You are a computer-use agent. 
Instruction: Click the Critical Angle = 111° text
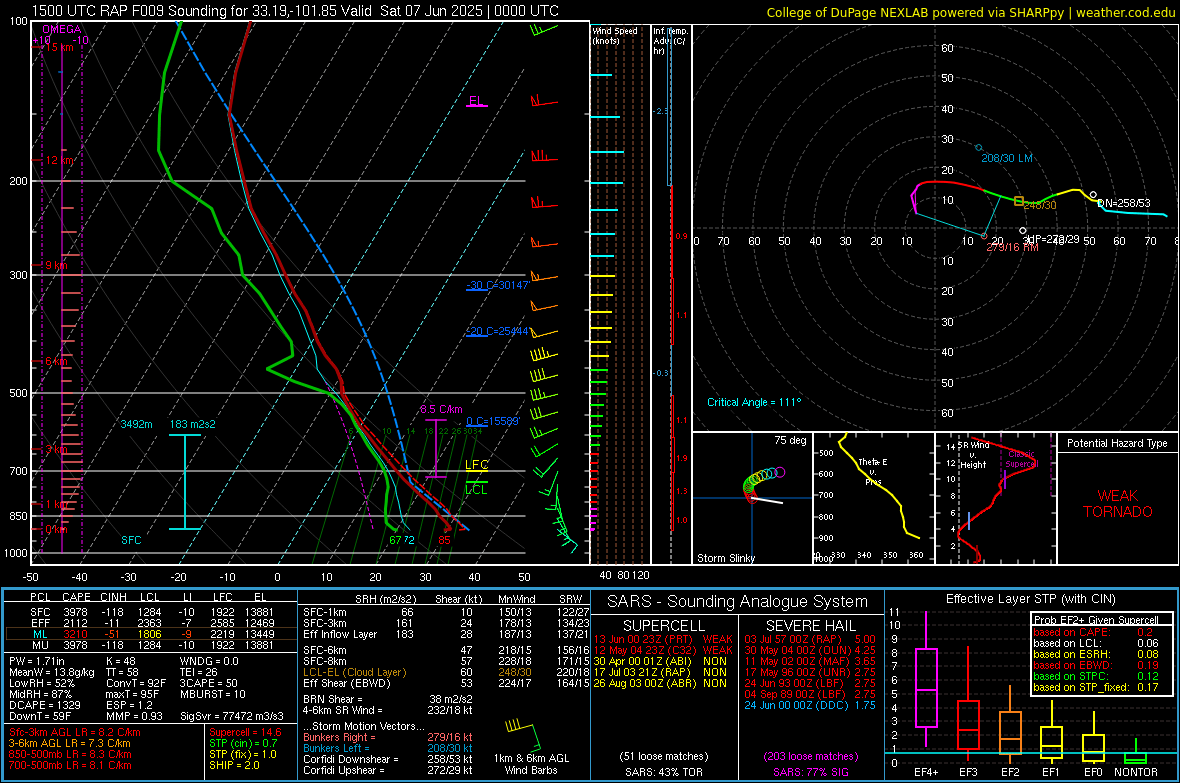754,402
